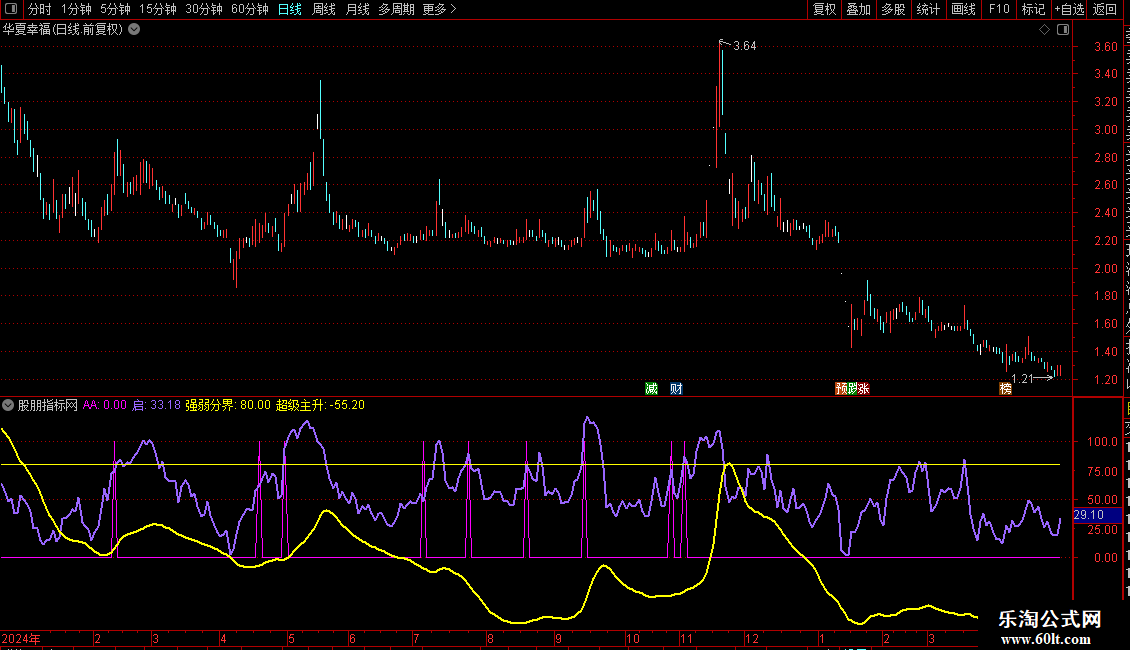
Task: Click the 1.21 low price label
Action: (x=1022, y=379)
